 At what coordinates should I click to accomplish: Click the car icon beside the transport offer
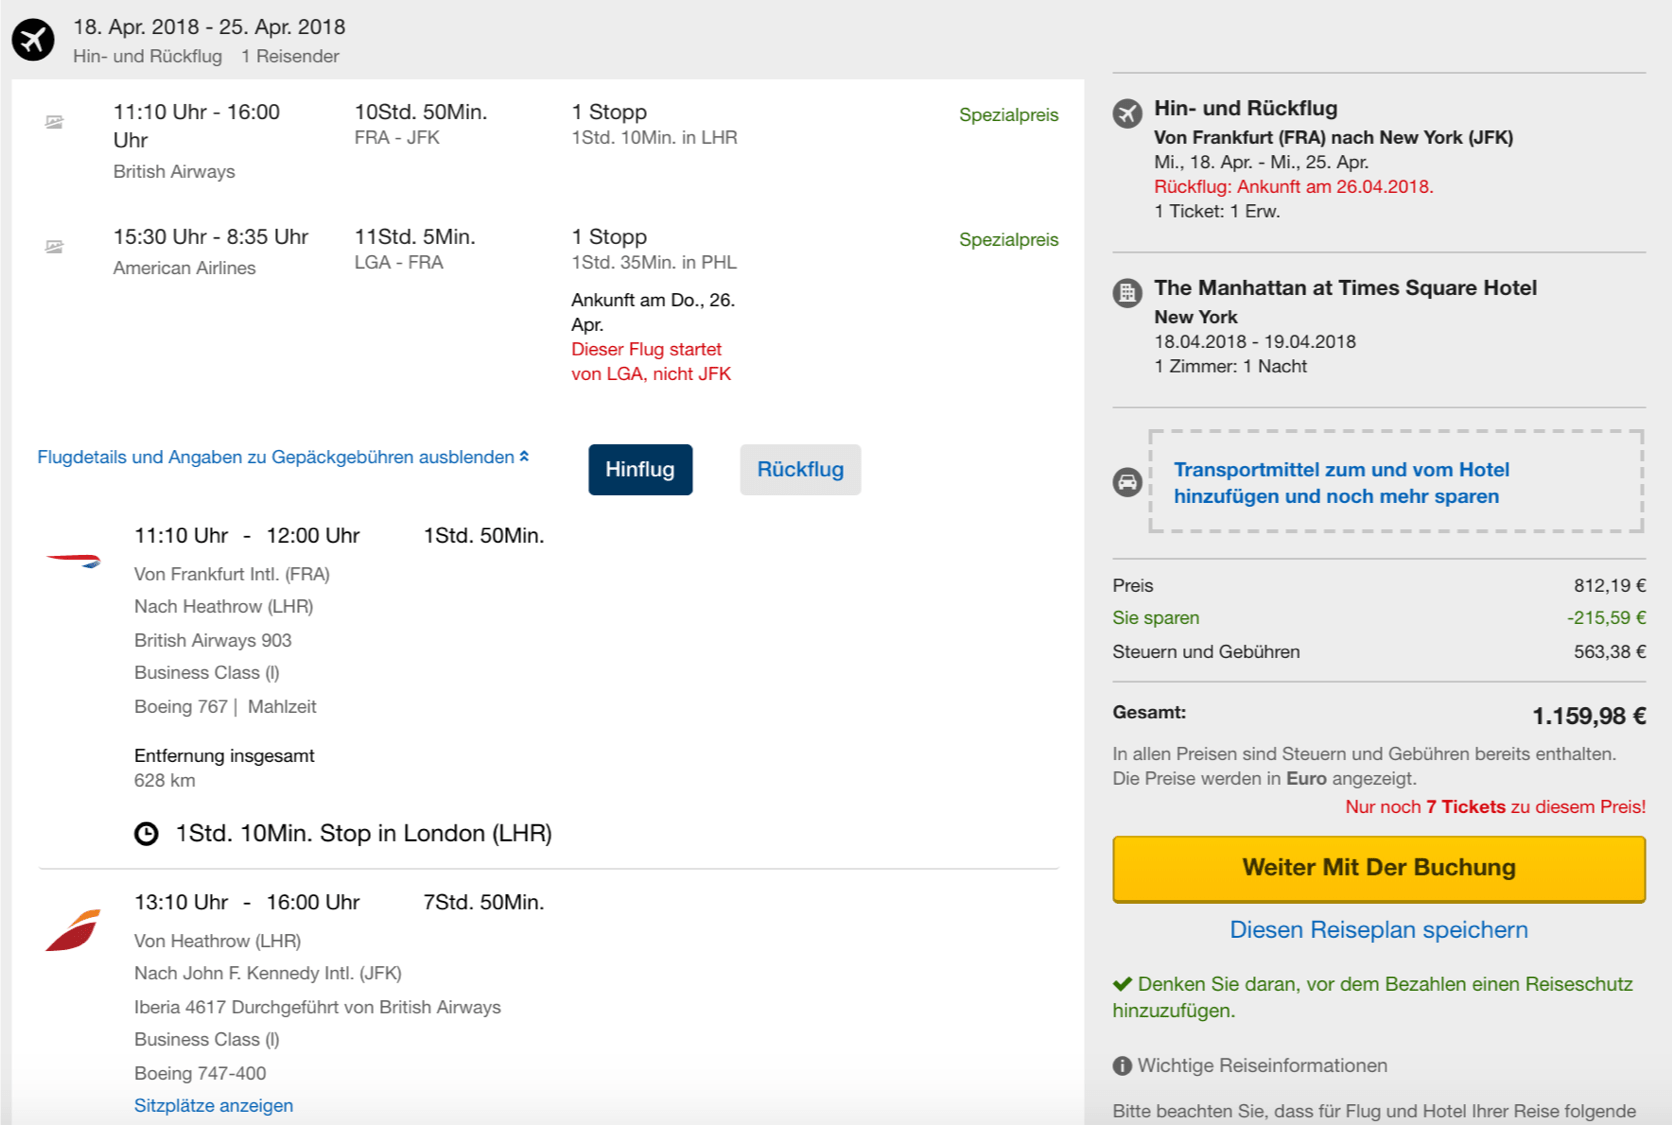[1128, 483]
